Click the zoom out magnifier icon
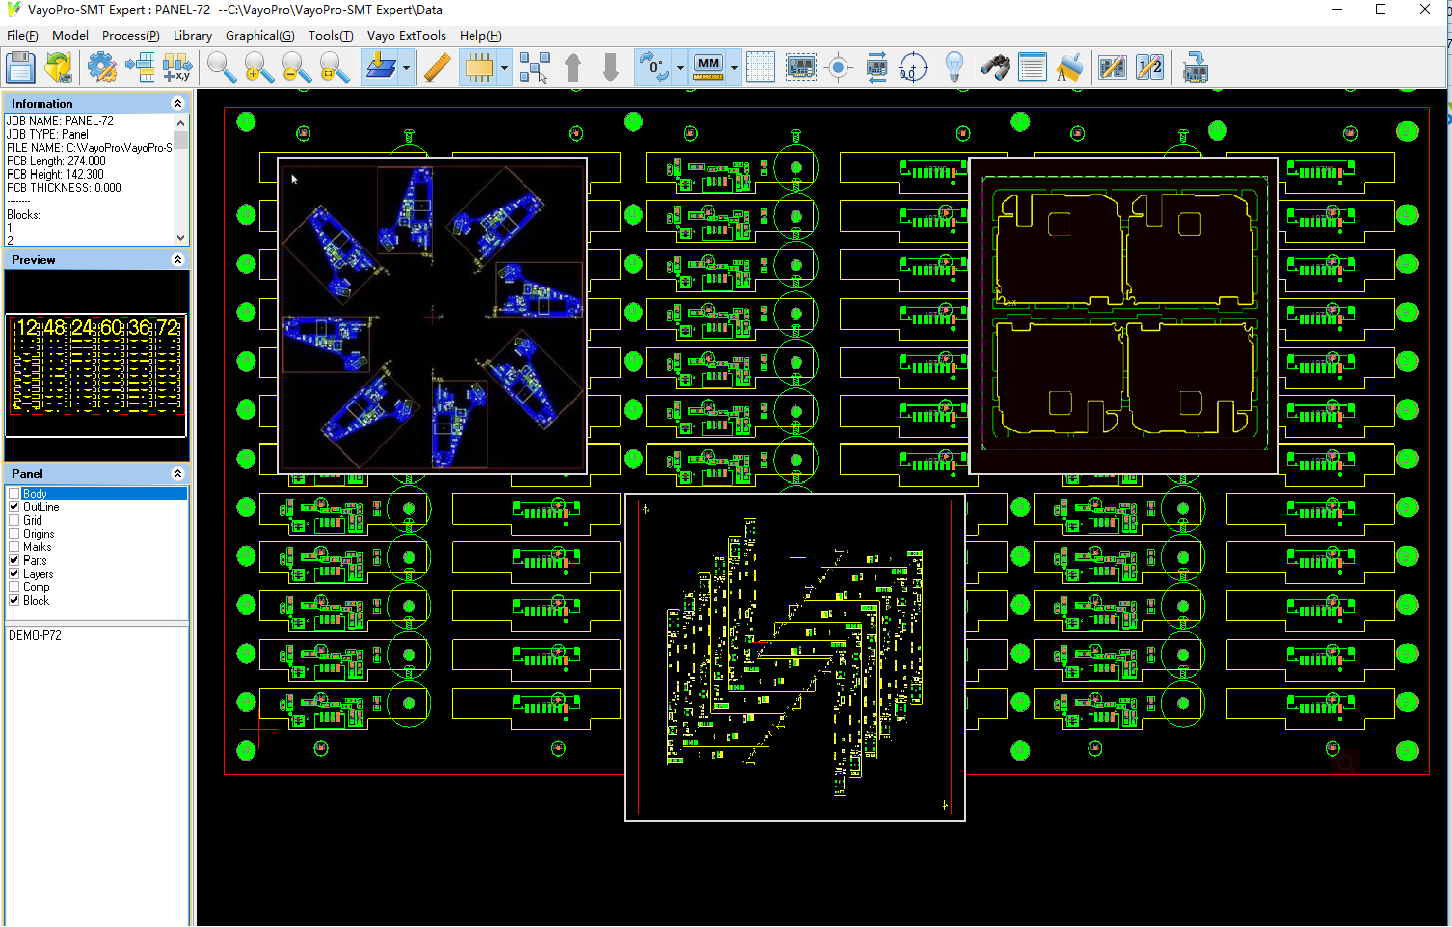 pyautogui.click(x=297, y=68)
